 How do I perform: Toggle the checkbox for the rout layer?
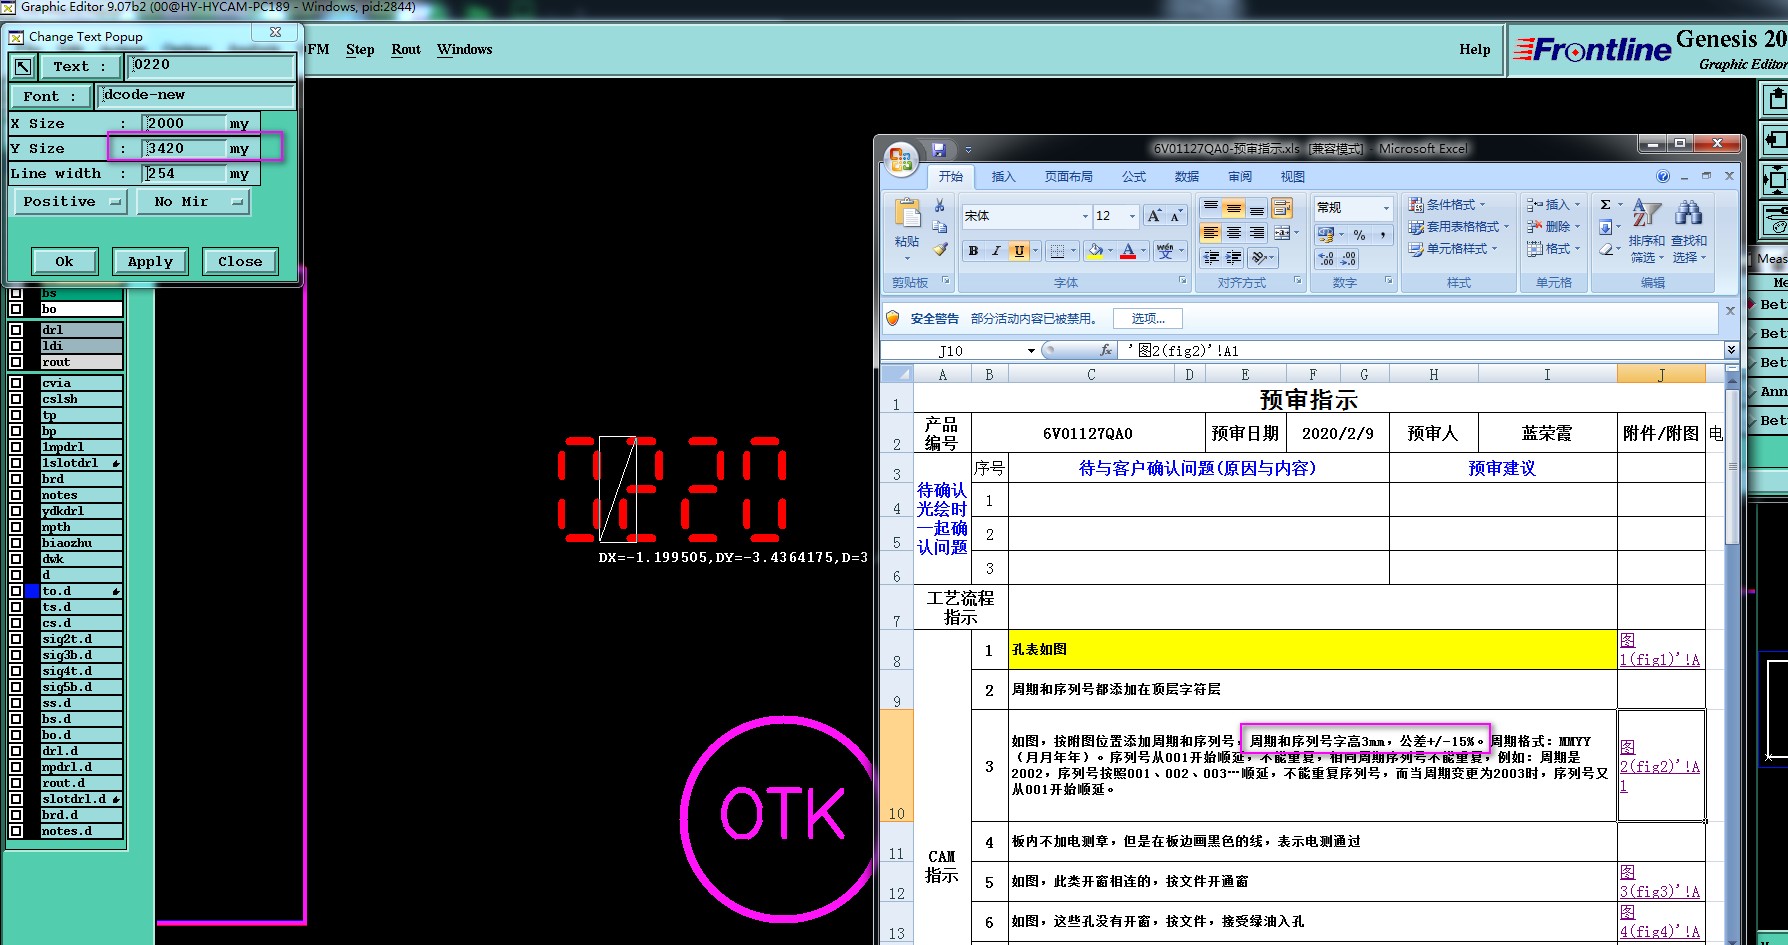(x=16, y=362)
